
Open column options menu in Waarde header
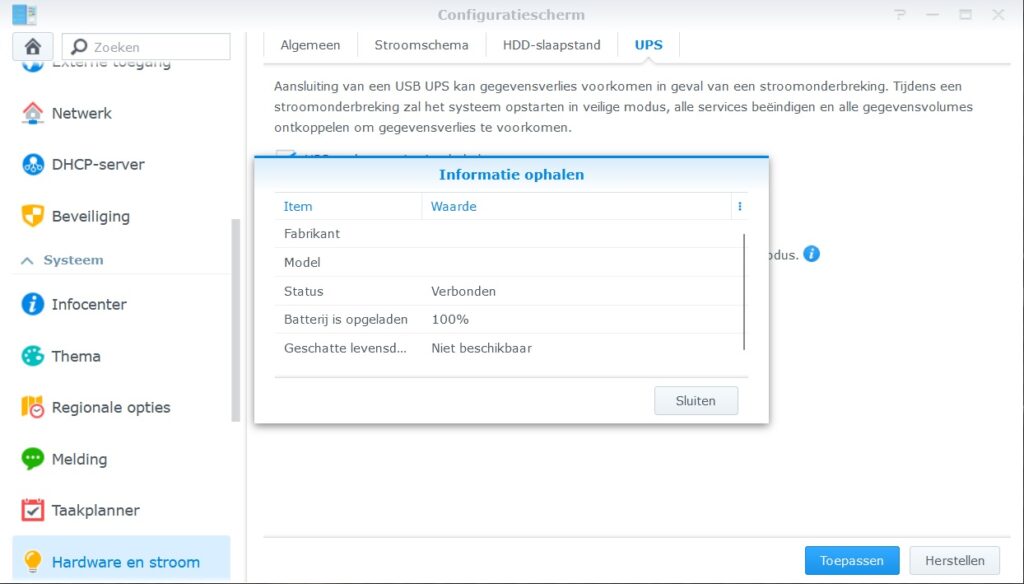(x=739, y=207)
